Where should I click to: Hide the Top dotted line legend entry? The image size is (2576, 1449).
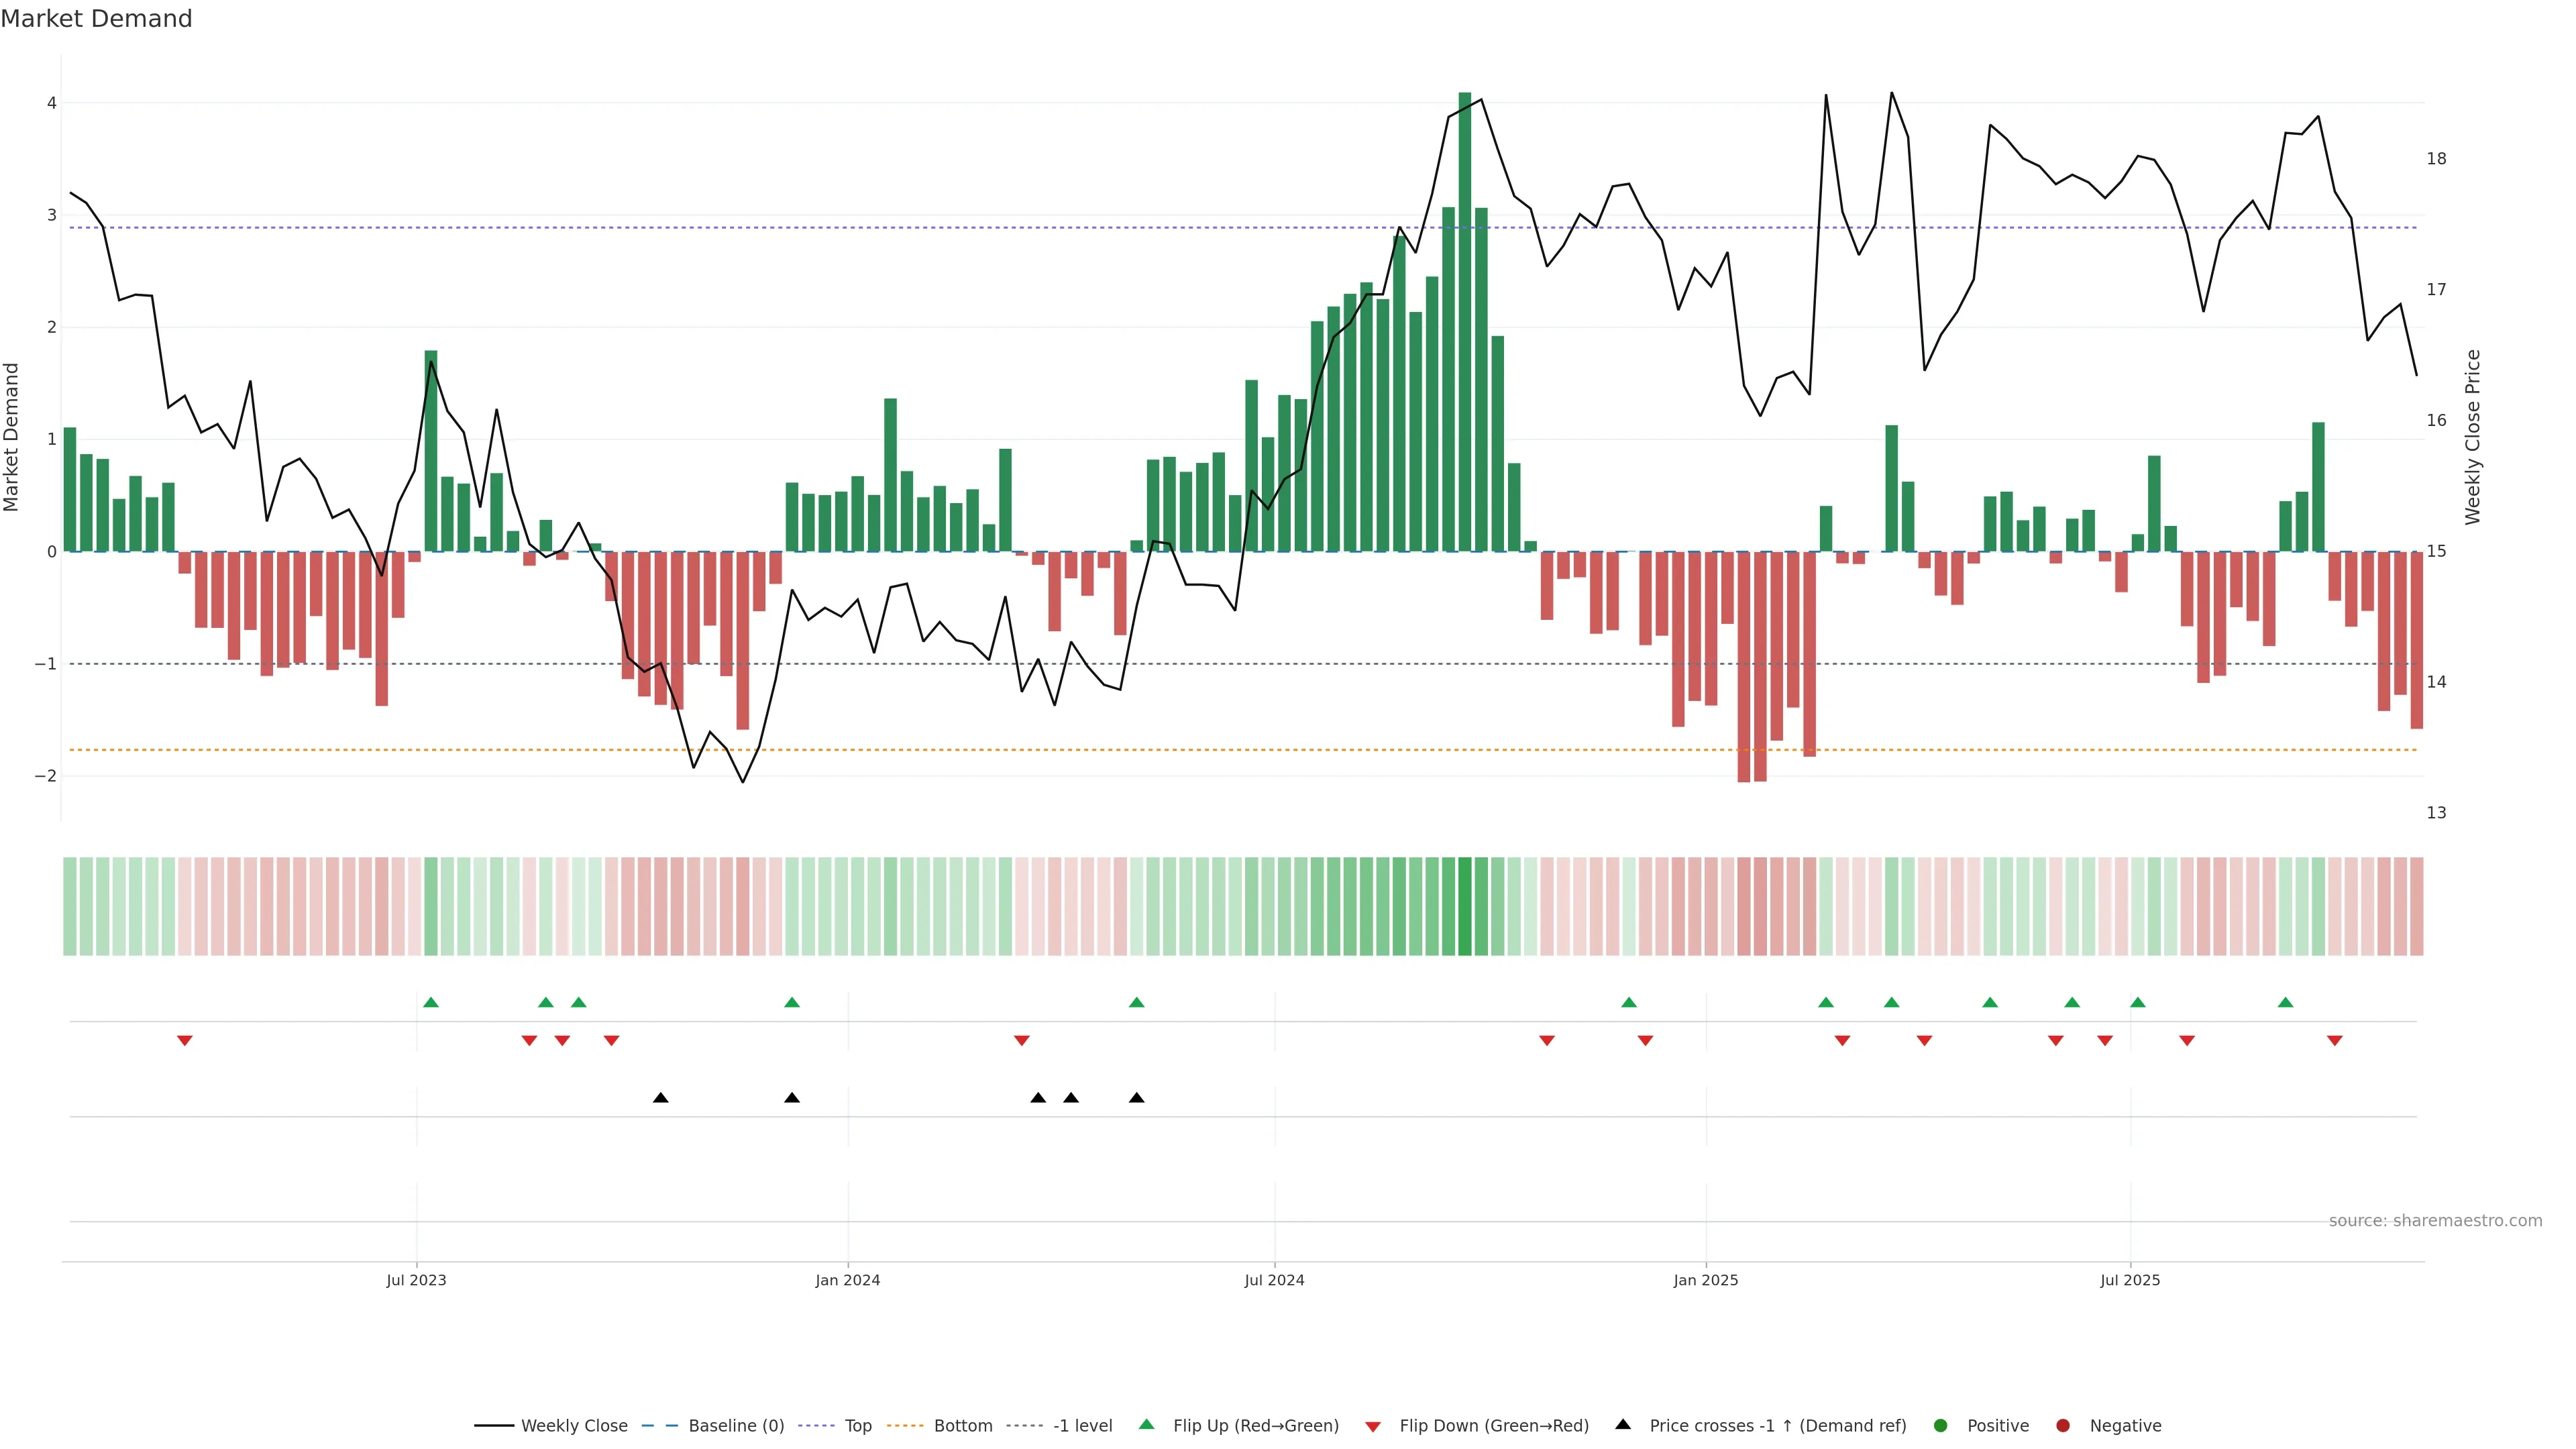tap(857, 1426)
